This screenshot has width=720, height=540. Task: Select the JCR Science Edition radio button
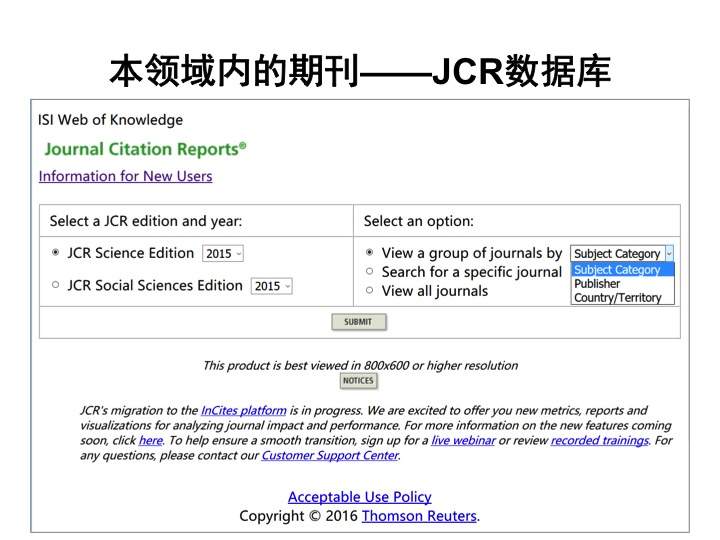[x=56, y=252]
